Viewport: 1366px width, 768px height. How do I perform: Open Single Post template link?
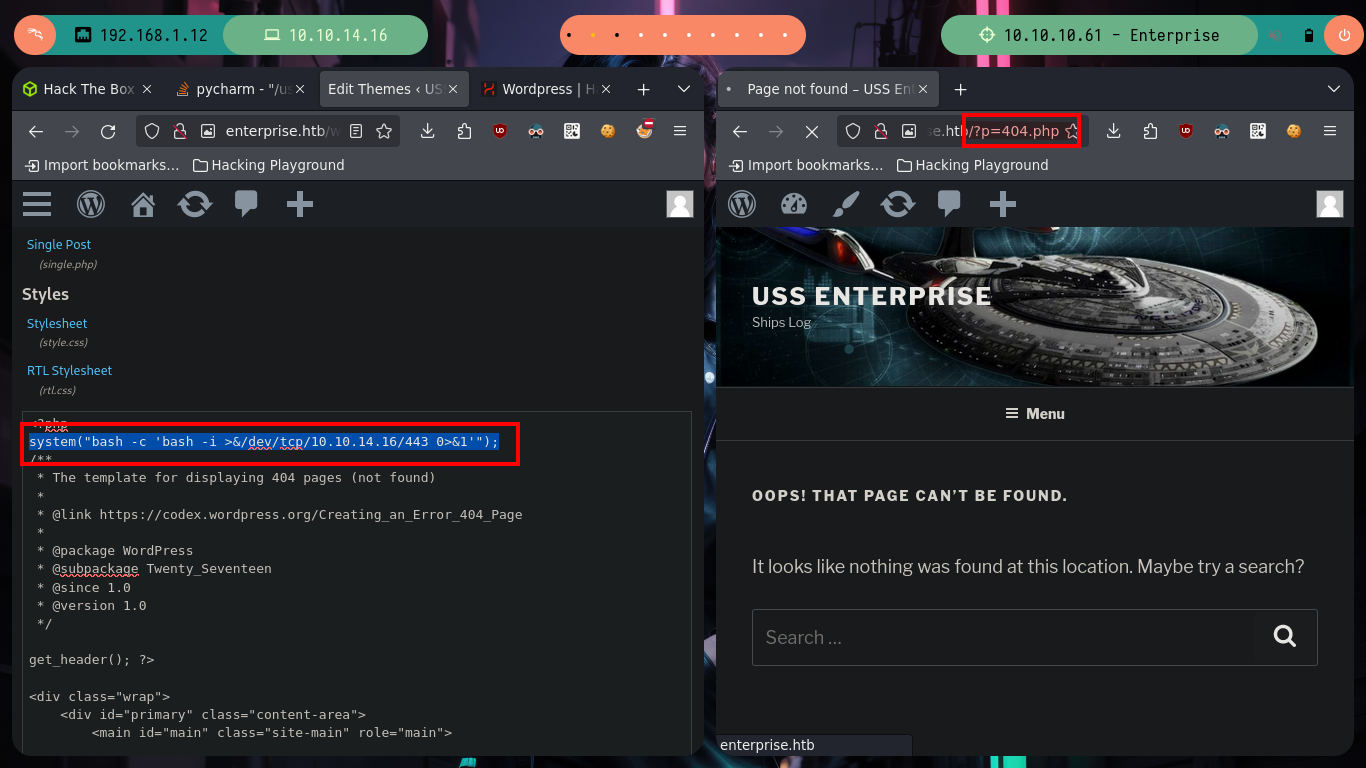click(59, 244)
